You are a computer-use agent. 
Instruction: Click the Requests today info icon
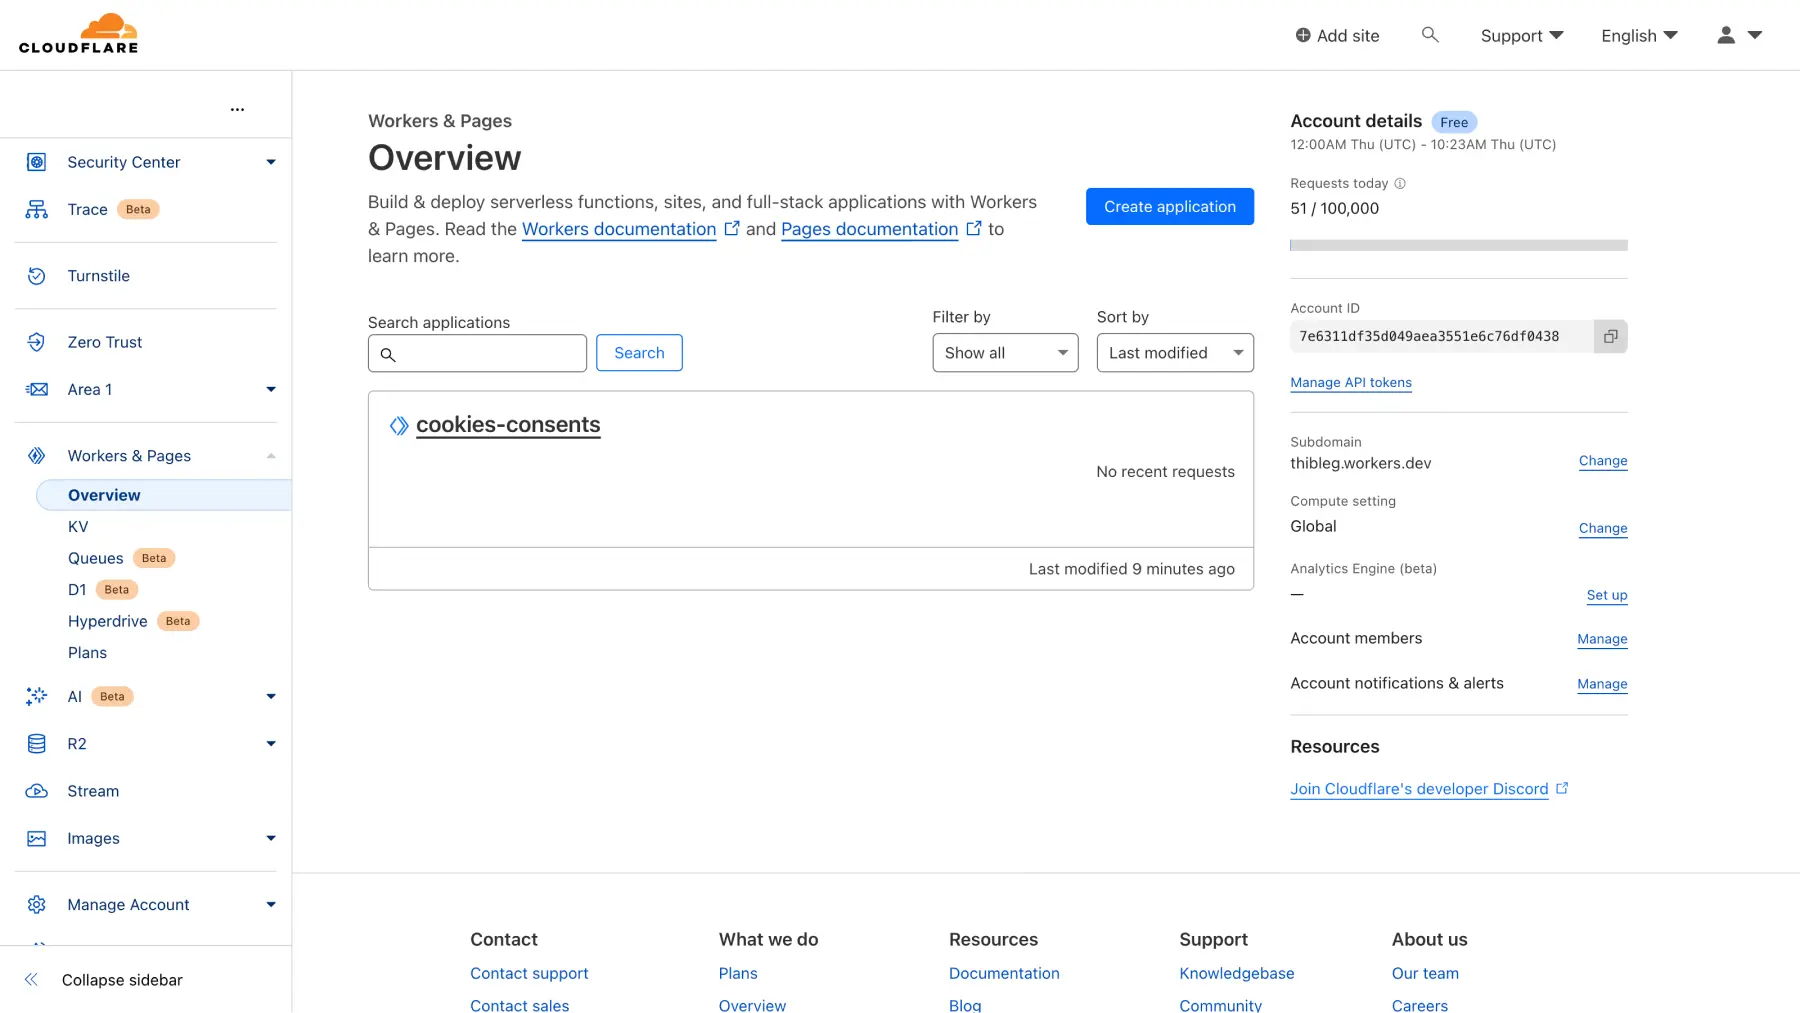1400,183
